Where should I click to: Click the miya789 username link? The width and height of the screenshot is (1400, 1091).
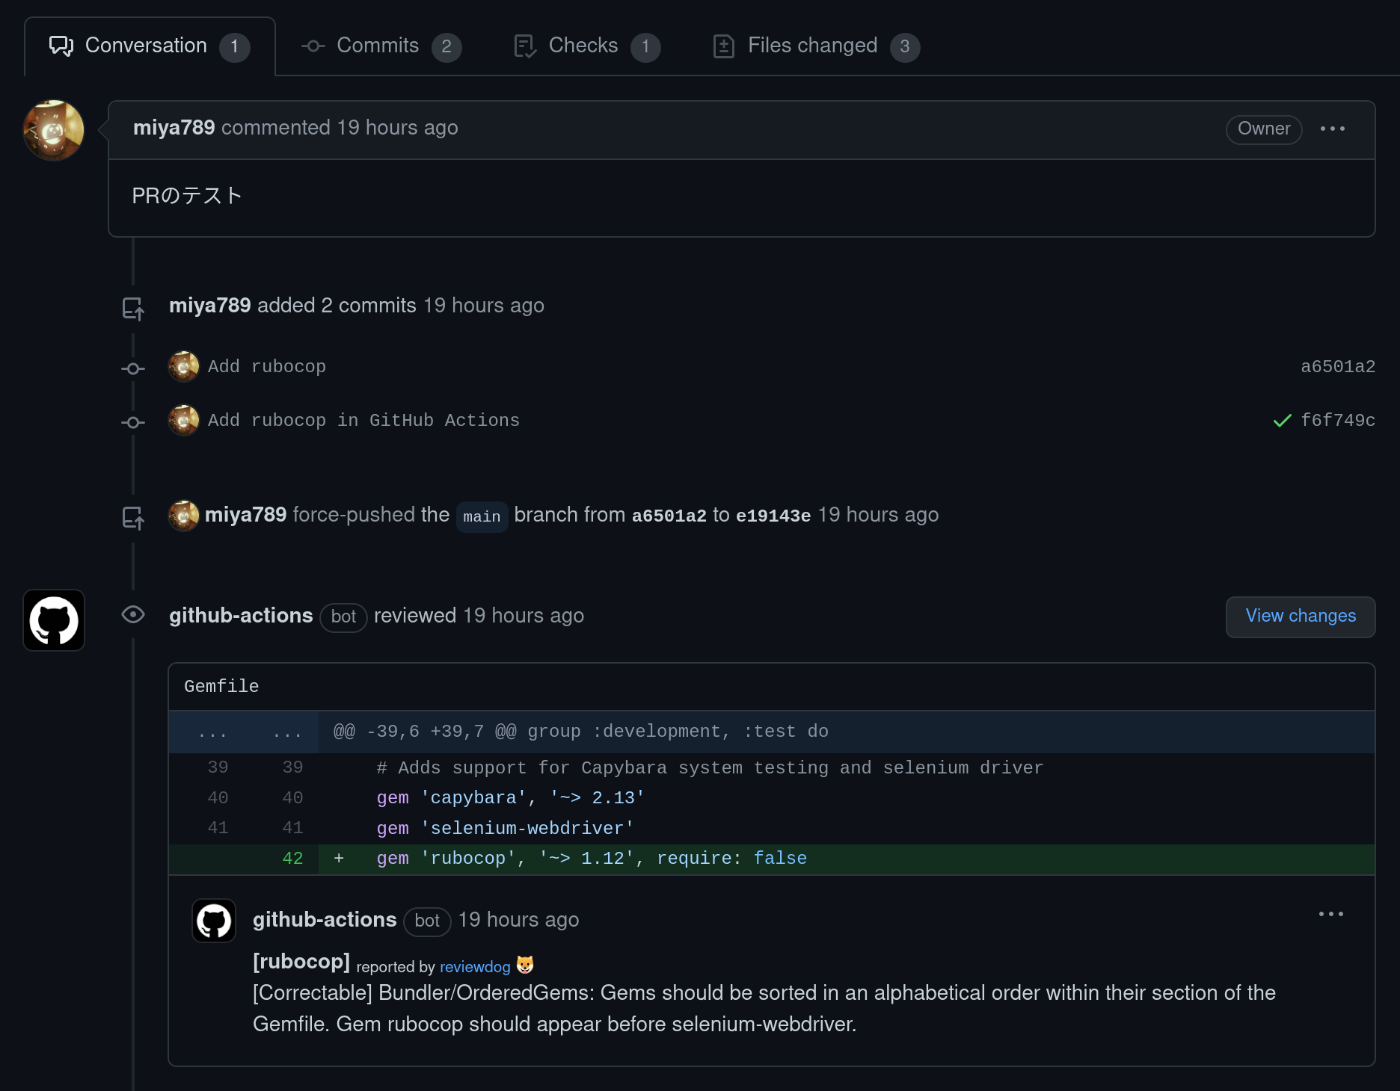[x=173, y=127]
